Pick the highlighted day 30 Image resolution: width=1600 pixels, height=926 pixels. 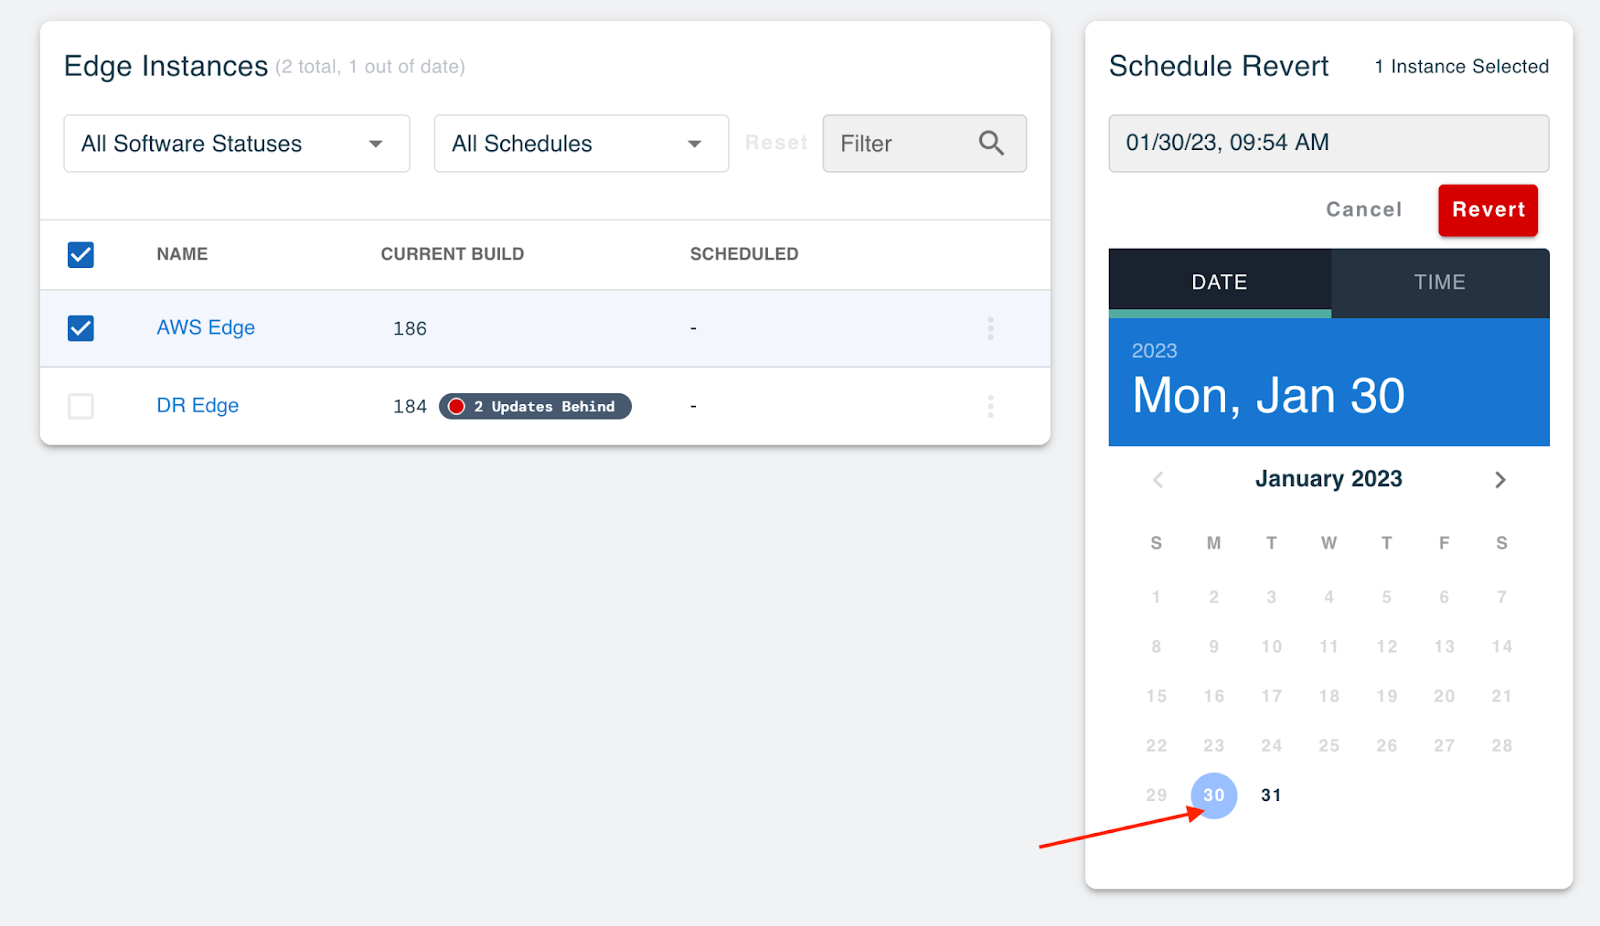coord(1214,796)
